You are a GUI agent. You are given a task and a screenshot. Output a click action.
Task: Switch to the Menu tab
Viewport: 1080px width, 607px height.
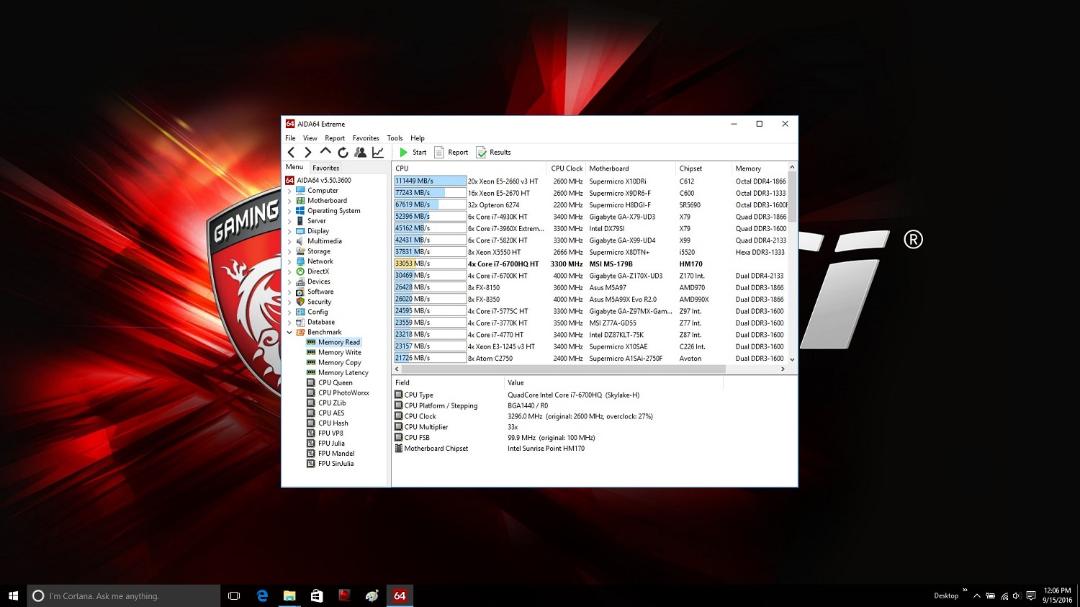click(294, 167)
